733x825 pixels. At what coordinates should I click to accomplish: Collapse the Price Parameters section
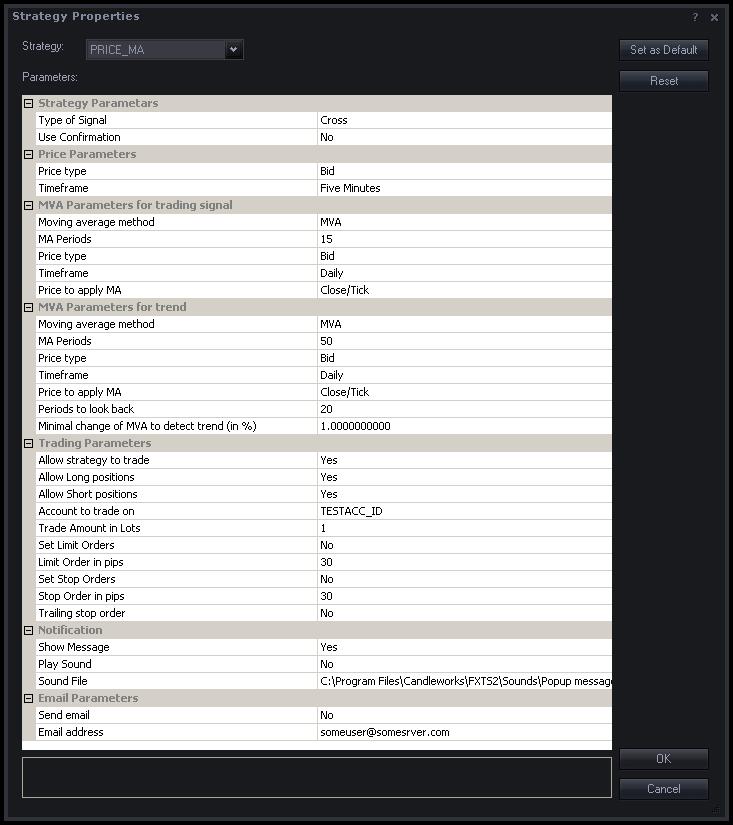coord(28,154)
